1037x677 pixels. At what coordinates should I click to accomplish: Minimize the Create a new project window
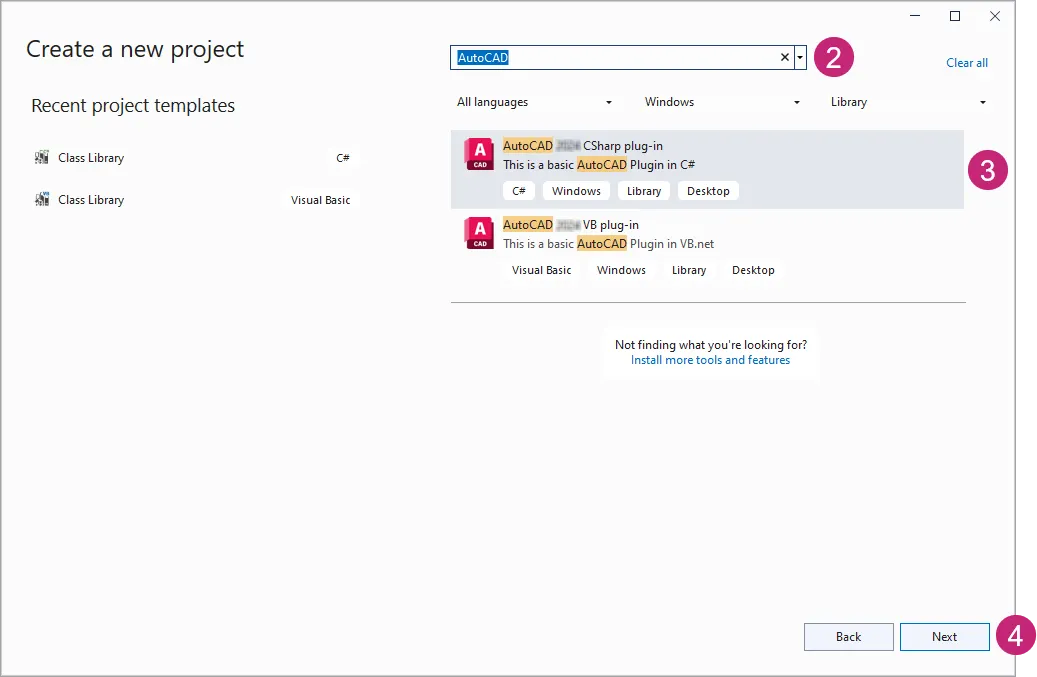coord(915,16)
